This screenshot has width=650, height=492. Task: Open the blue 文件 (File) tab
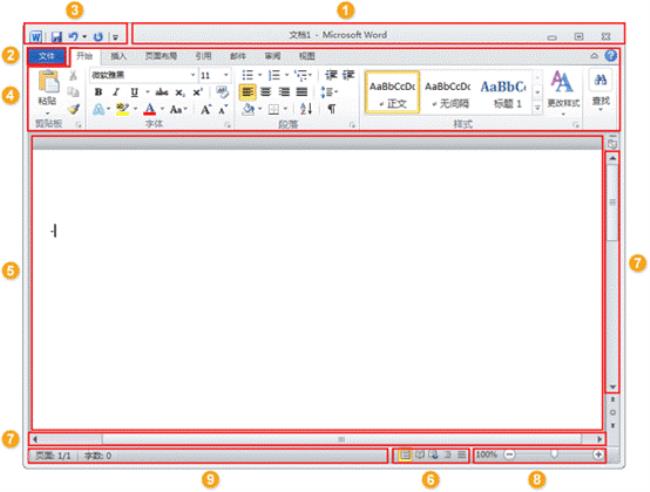tap(46, 56)
